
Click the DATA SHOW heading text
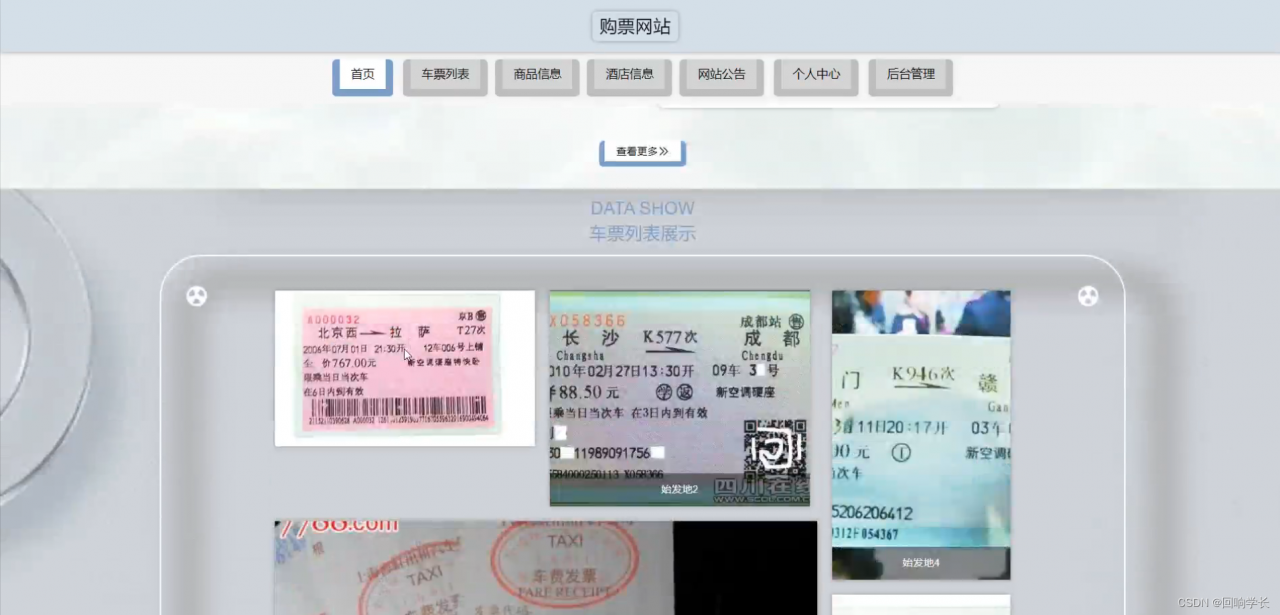(642, 208)
